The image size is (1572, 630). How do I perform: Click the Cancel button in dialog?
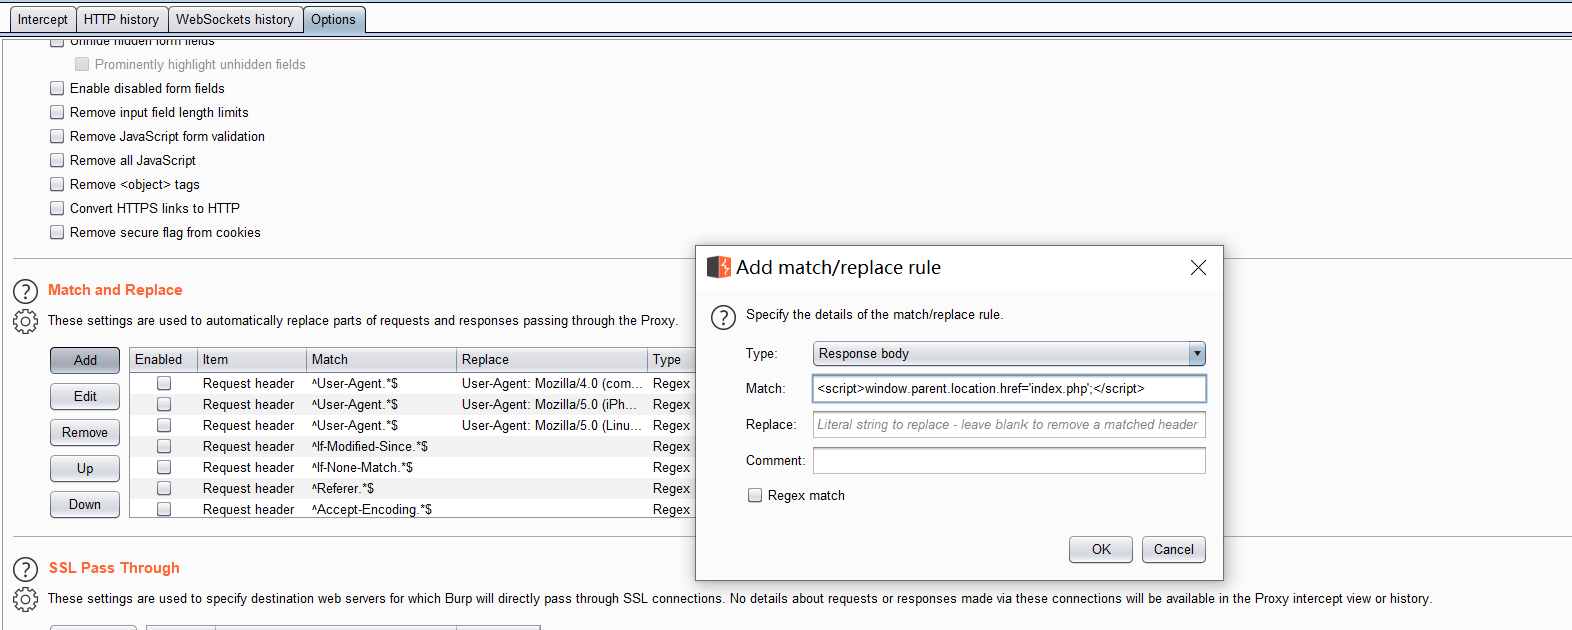[x=1174, y=549]
